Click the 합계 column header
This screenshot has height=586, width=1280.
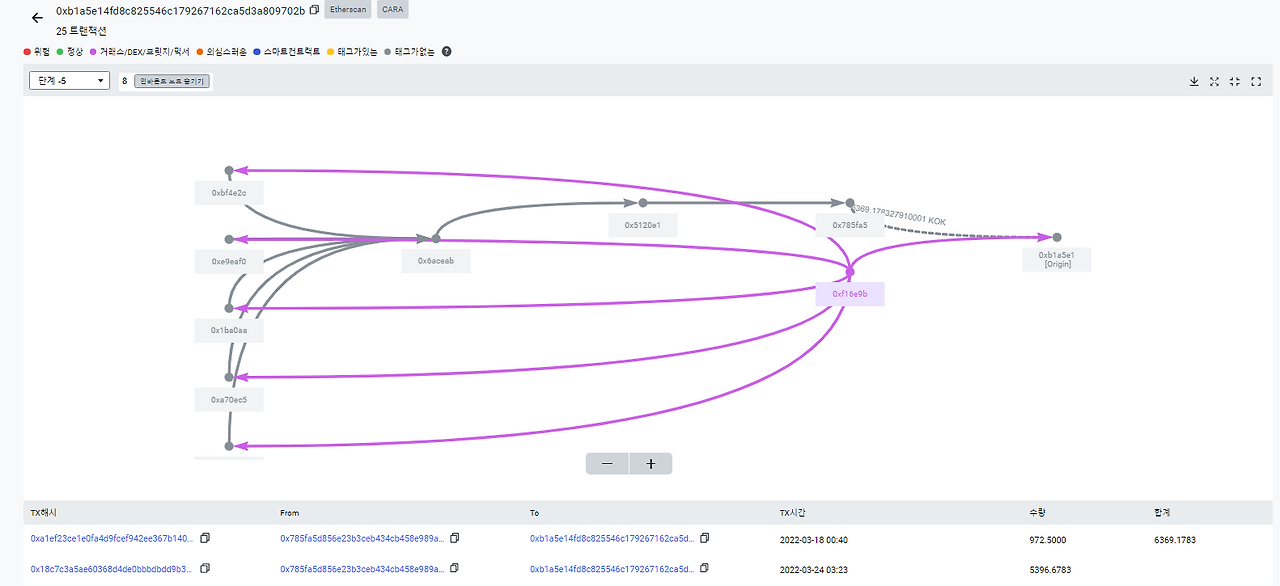1162,512
